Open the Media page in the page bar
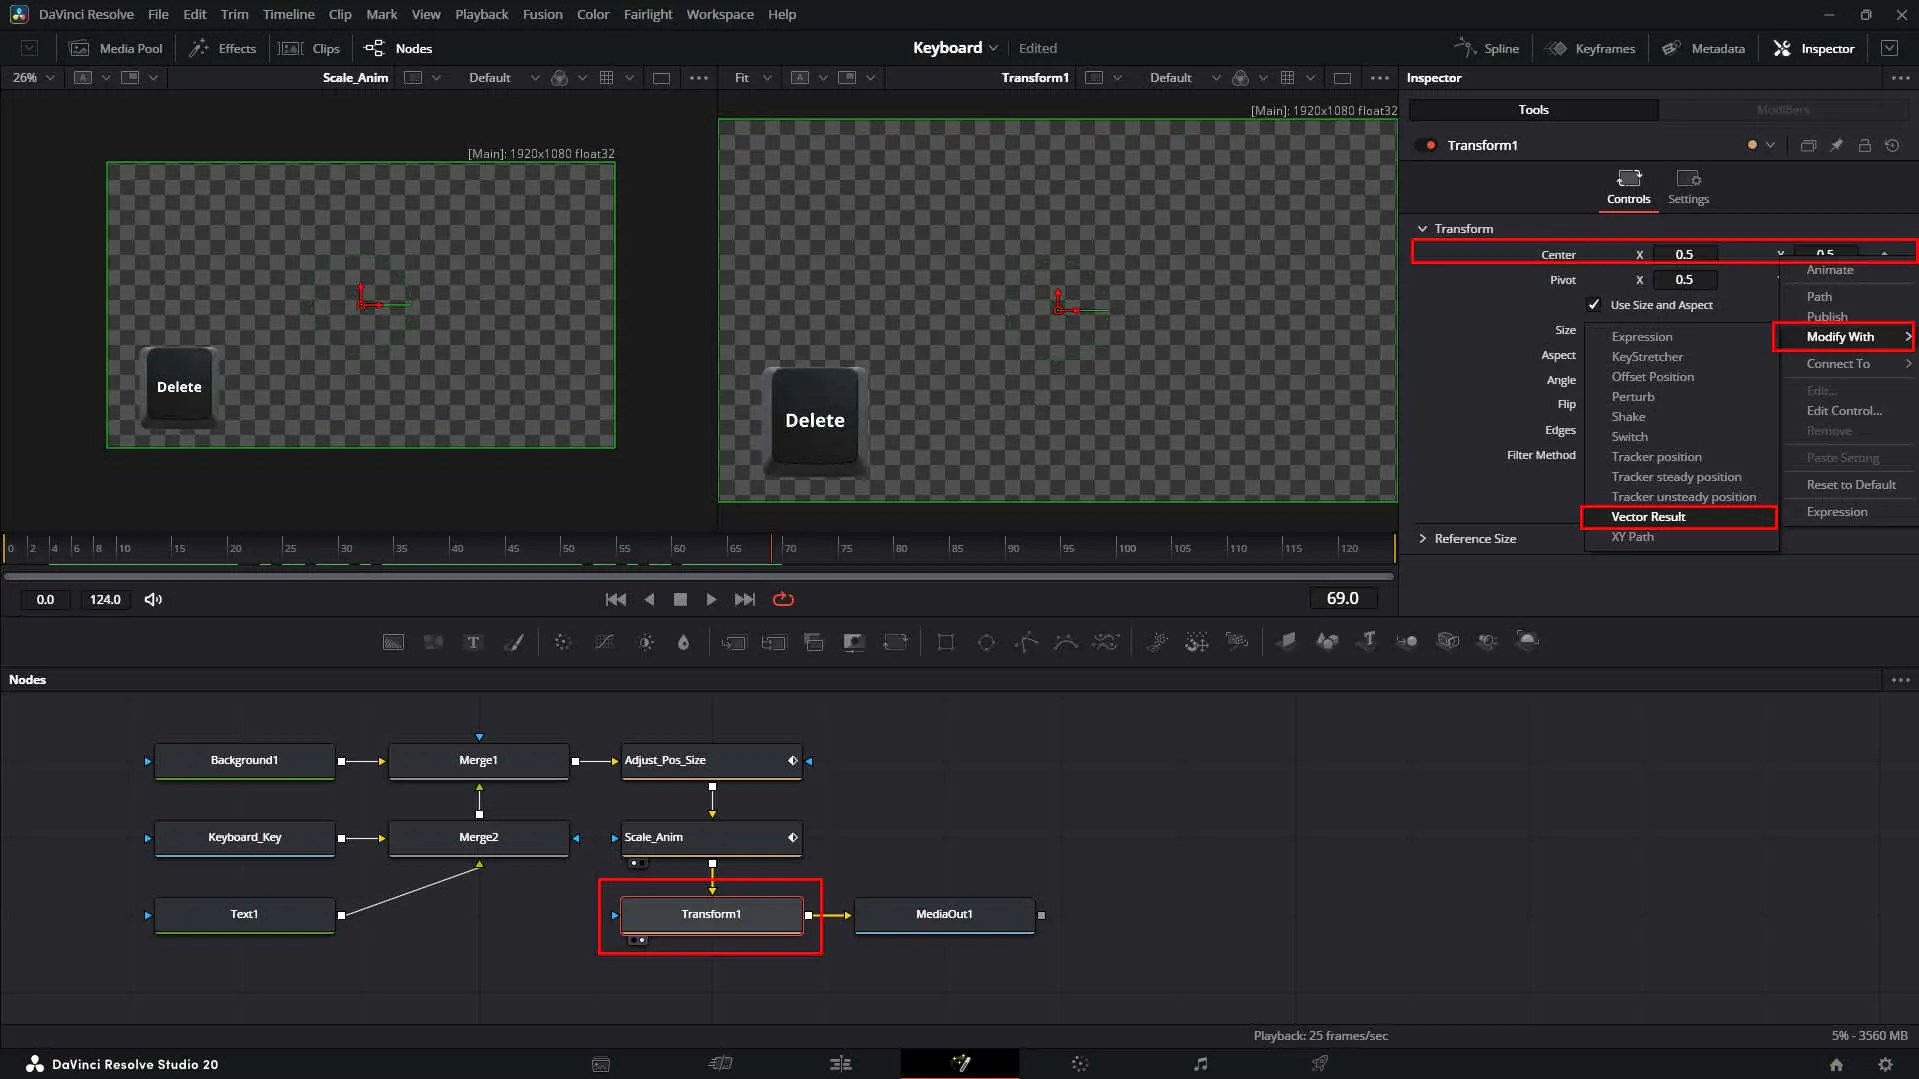Viewport: 1919px width, 1079px height. [600, 1064]
